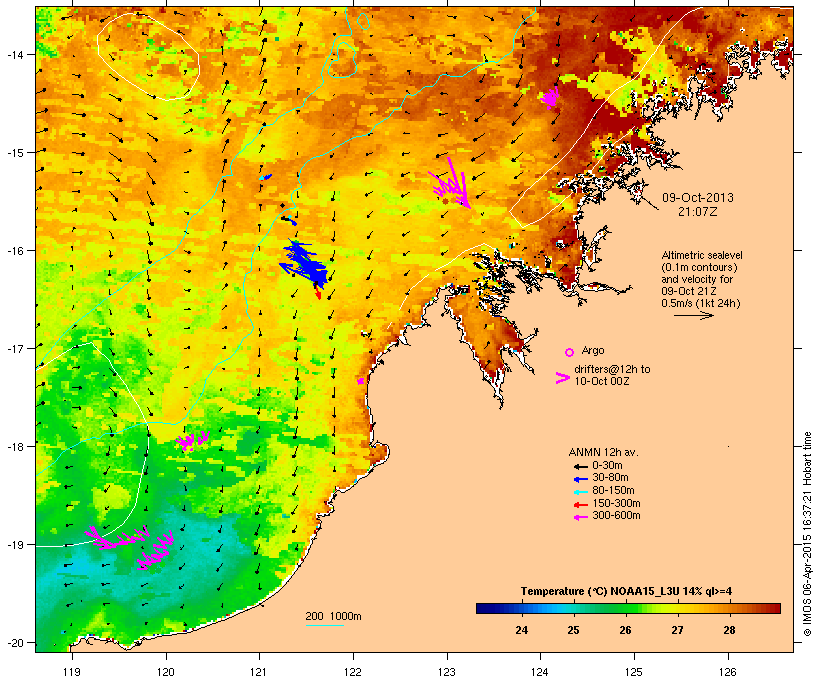The image size is (820, 680).
Task: Click the red current arrow below blue cluster
Action: [x=317, y=291]
